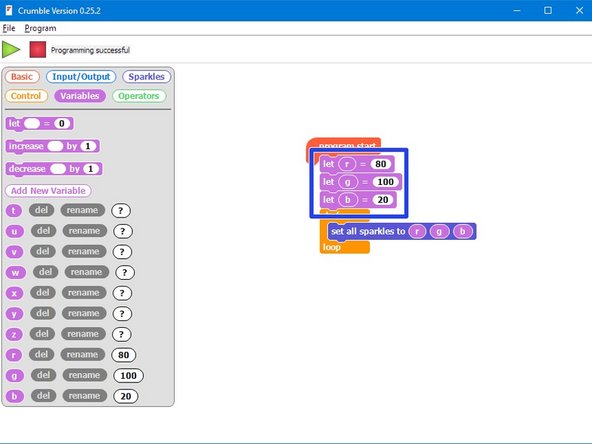Pick variable b pill in list
This screenshot has width=592, height=444.
15,396
